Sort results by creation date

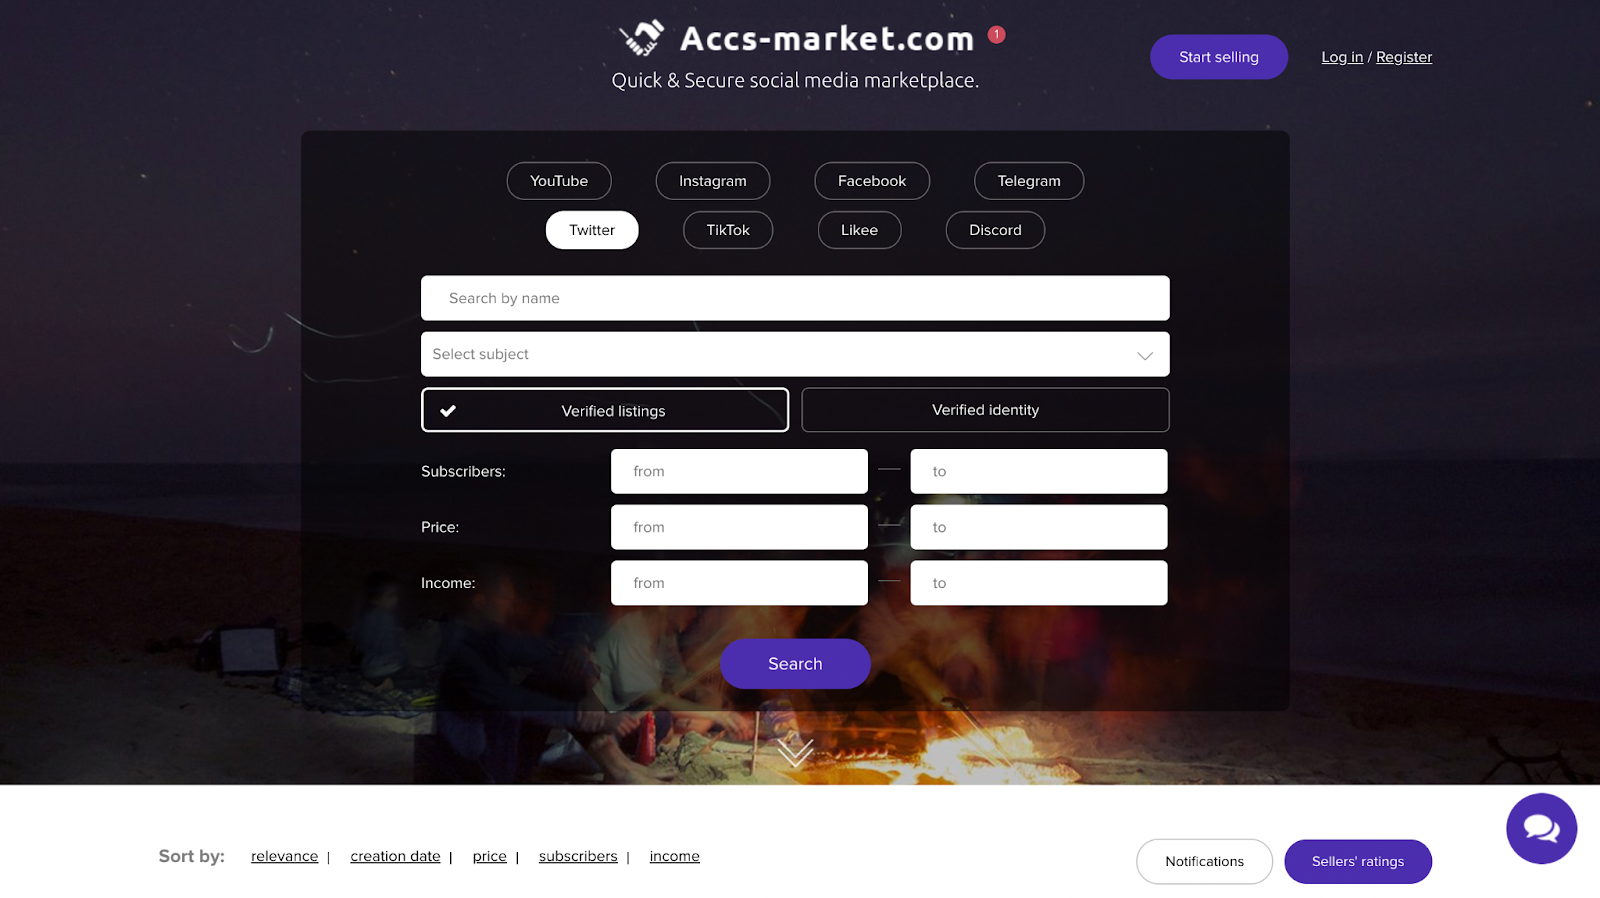395,856
